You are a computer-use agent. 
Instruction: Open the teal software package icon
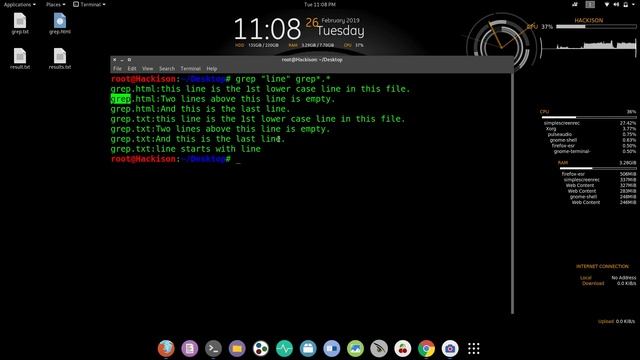coord(308,349)
